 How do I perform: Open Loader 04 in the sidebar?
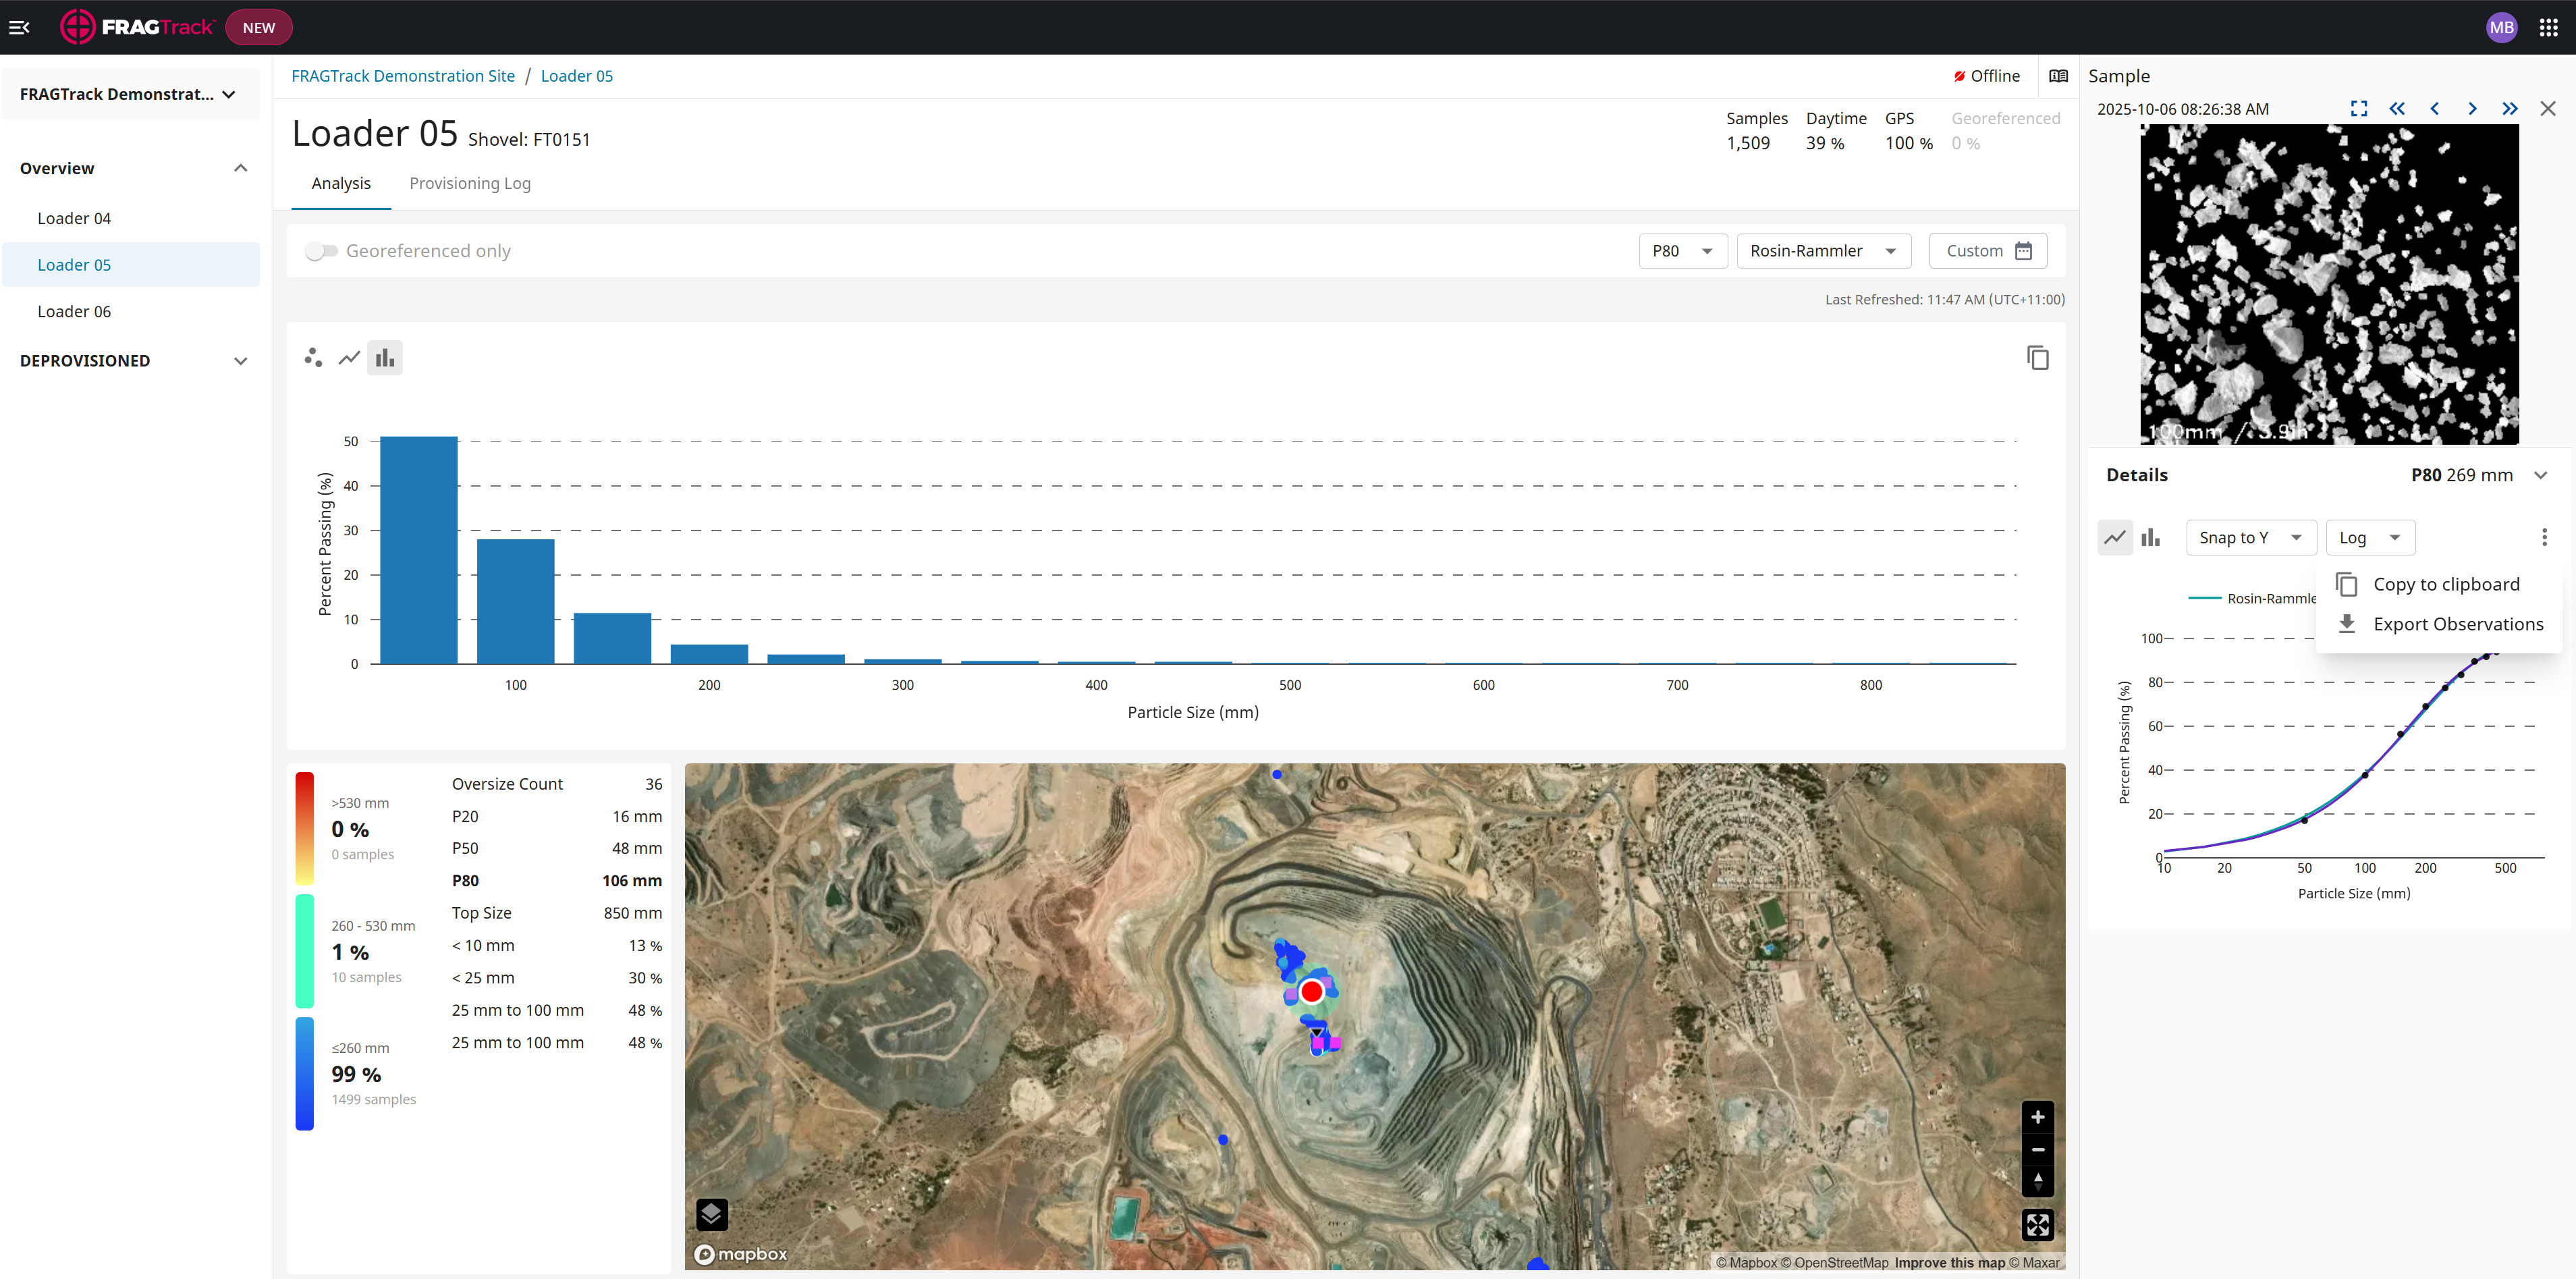pyautogui.click(x=131, y=218)
